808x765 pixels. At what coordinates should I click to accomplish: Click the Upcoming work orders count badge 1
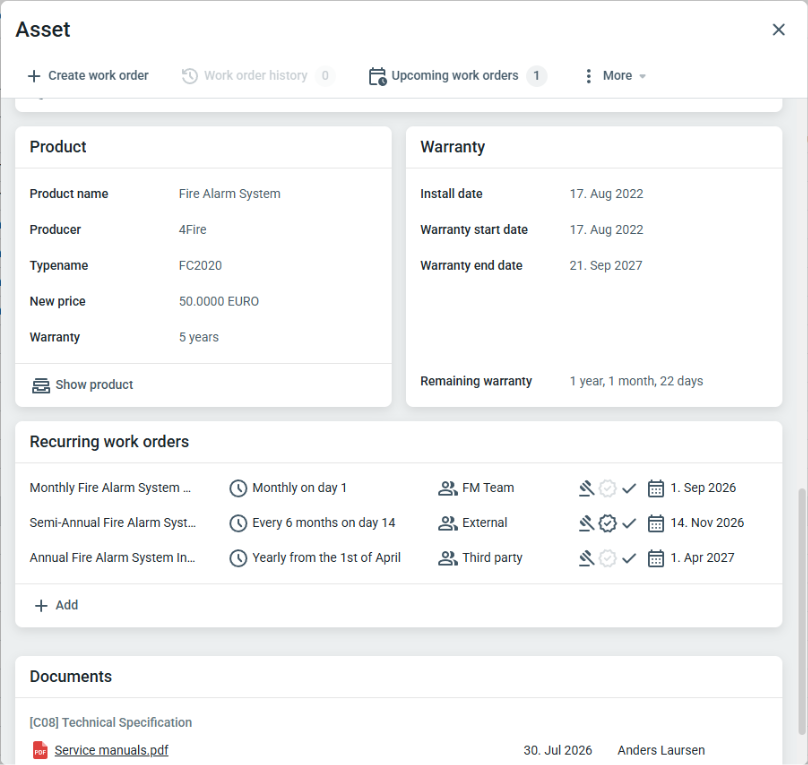point(536,76)
